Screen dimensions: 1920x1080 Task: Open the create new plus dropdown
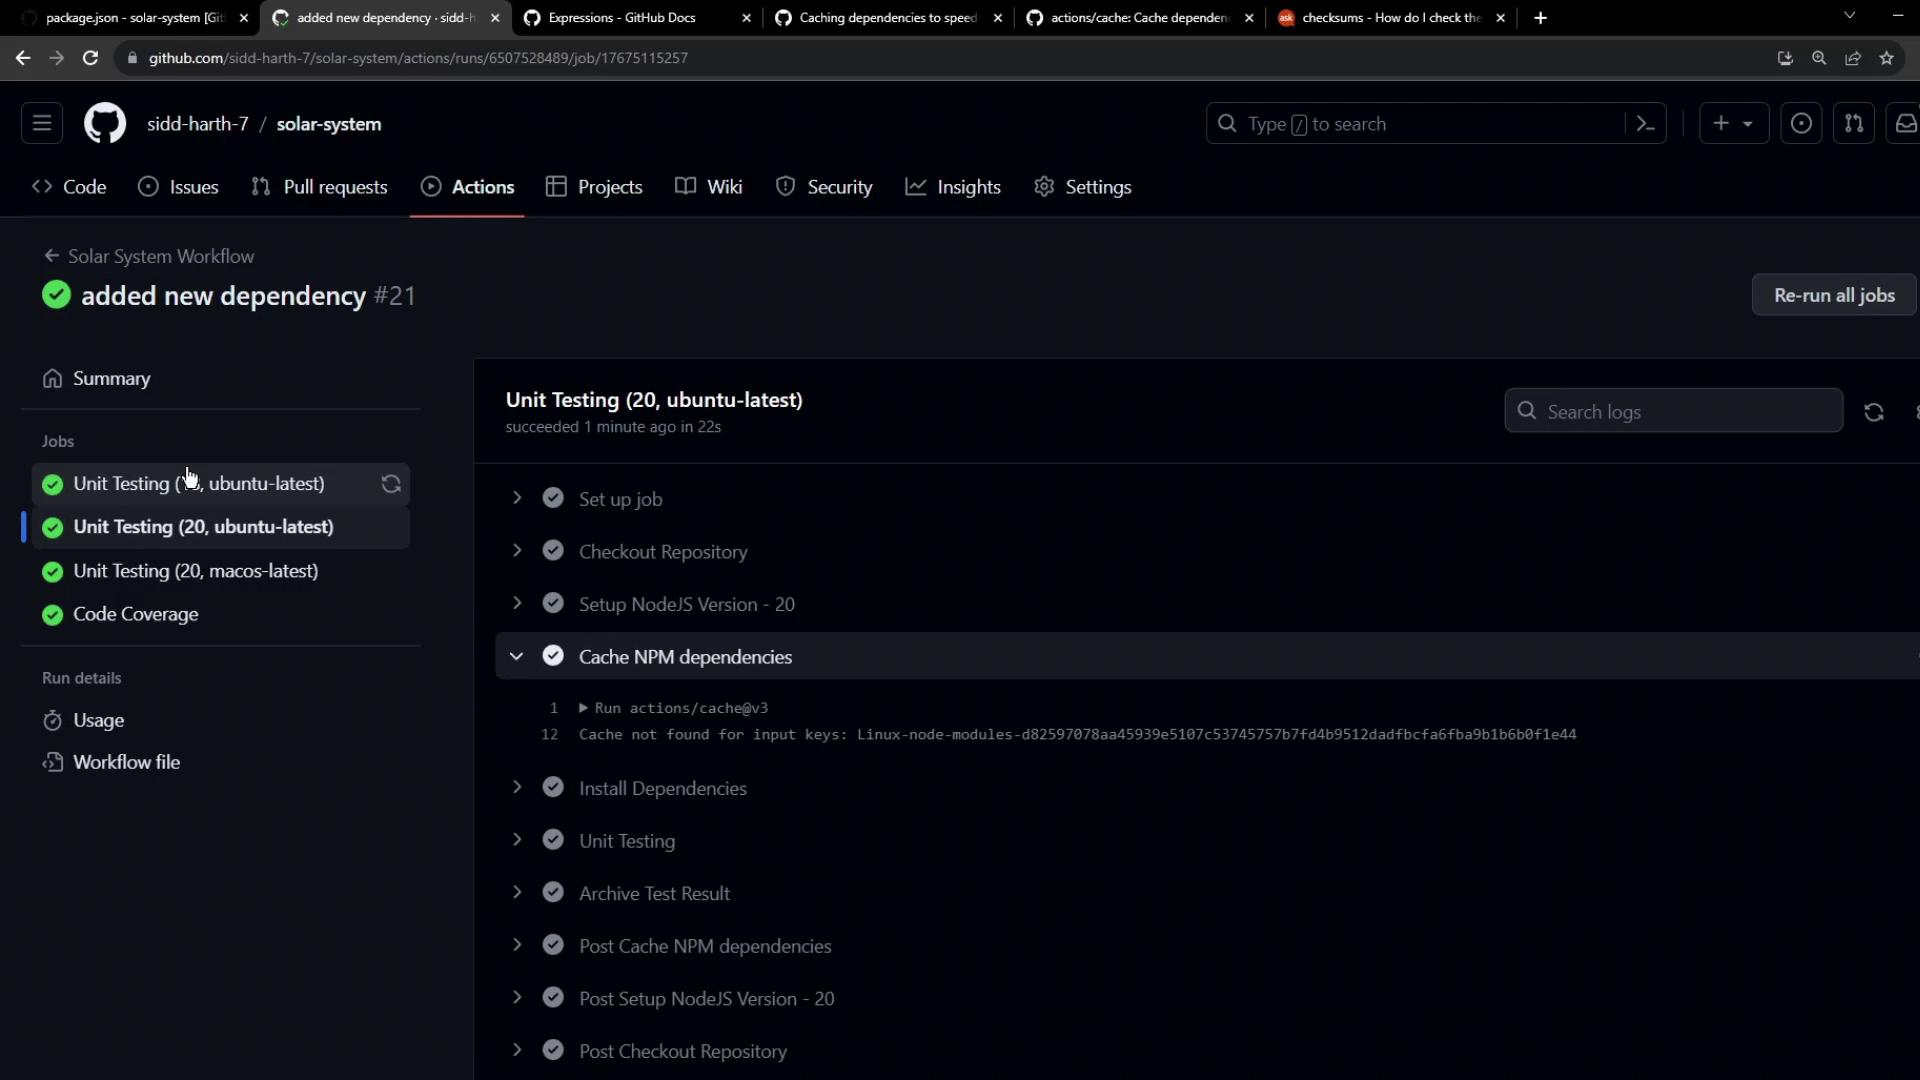[x=1733, y=124]
